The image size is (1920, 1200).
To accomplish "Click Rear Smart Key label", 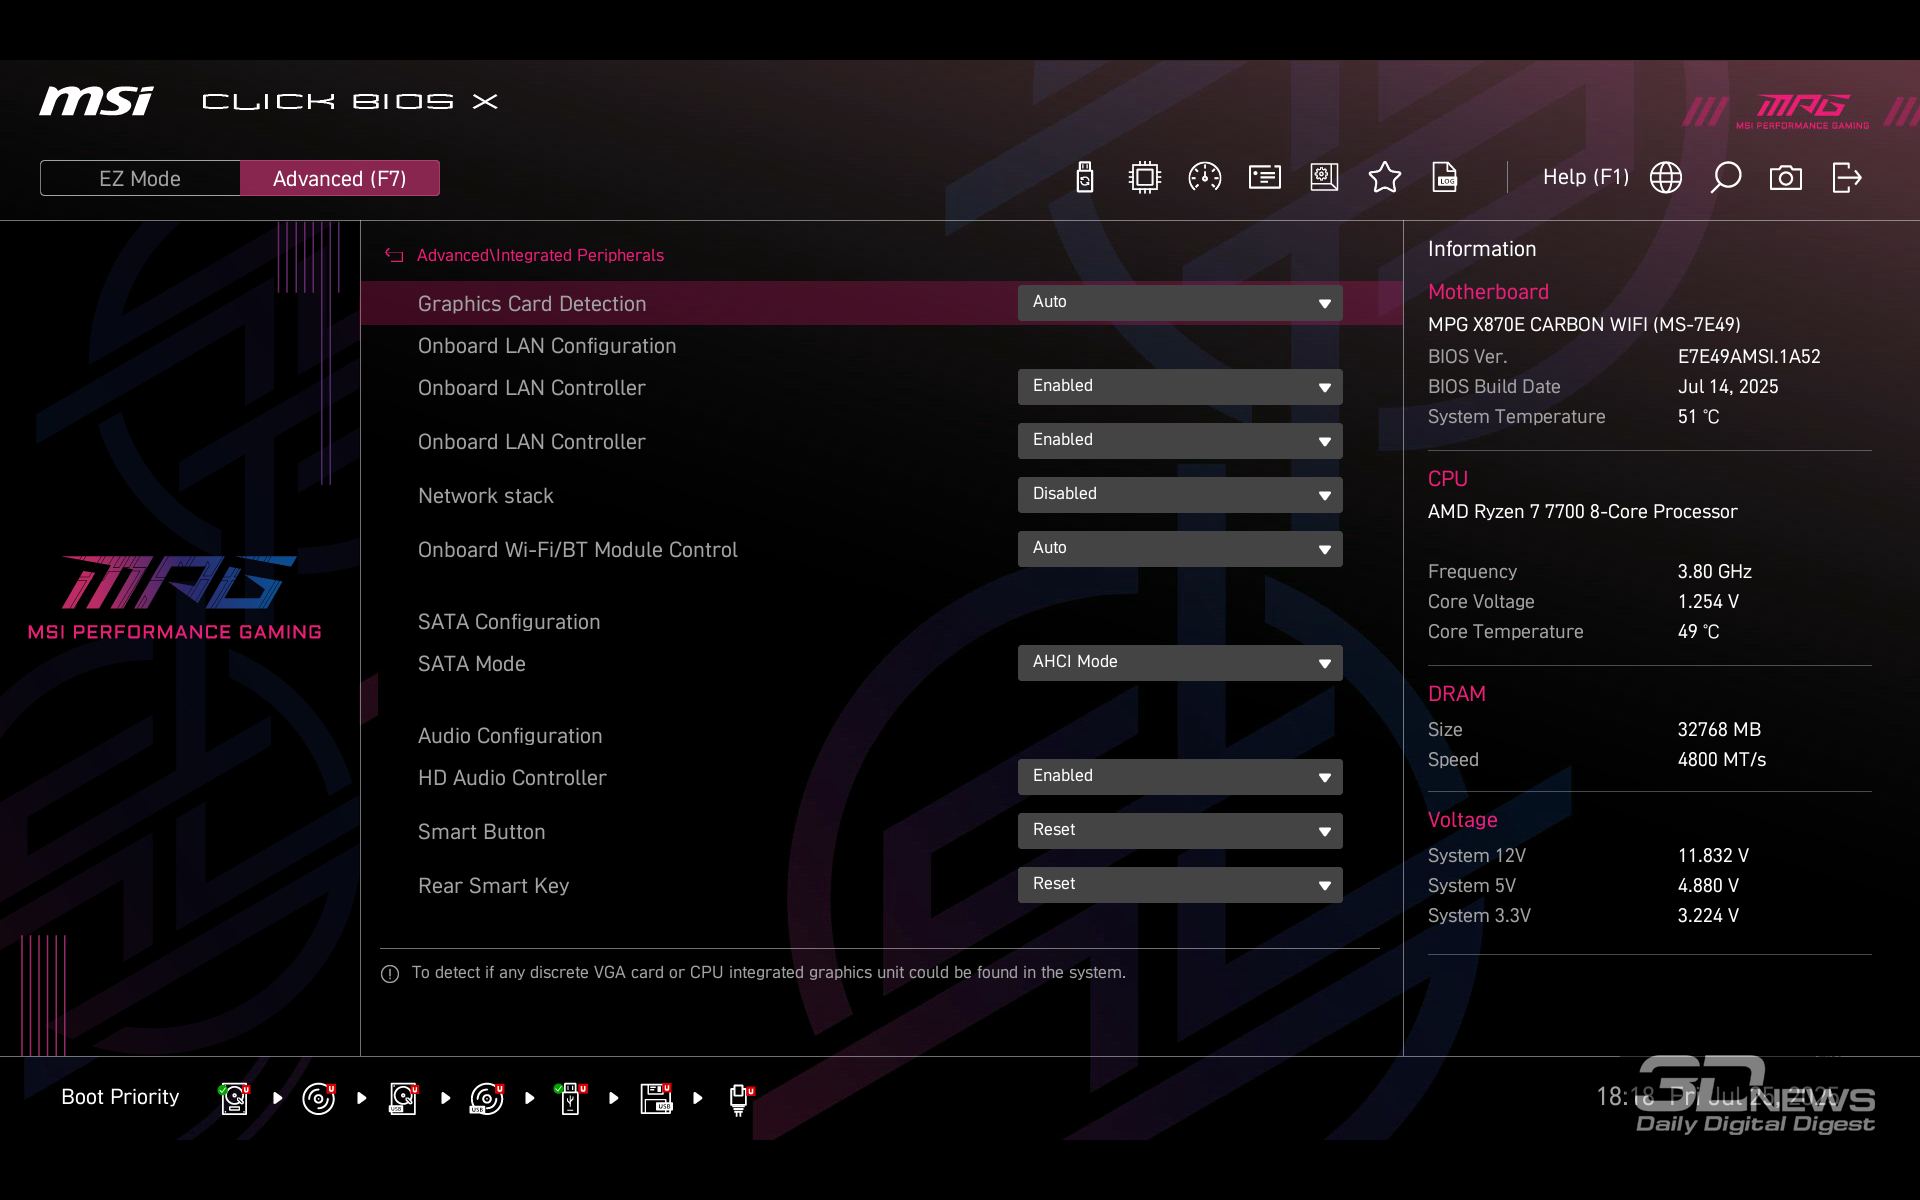I will (493, 886).
